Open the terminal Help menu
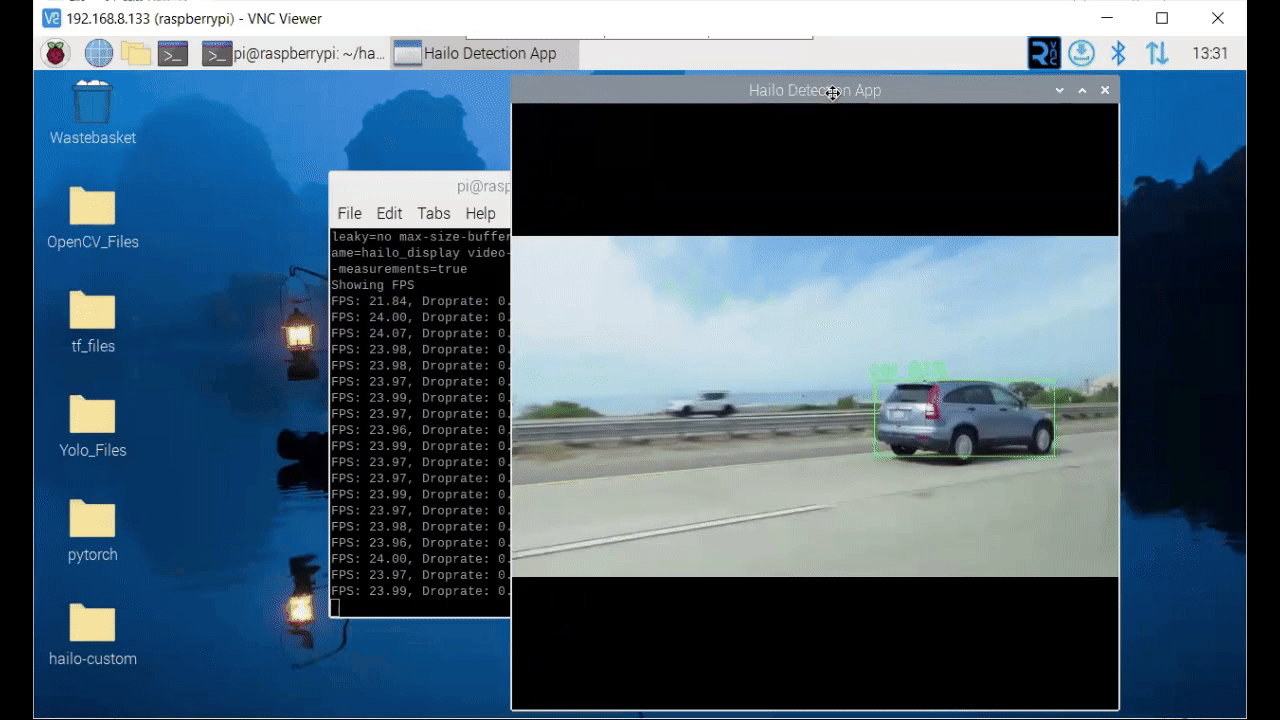Image resolution: width=1280 pixels, height=720 pixels. coord(480,213)
